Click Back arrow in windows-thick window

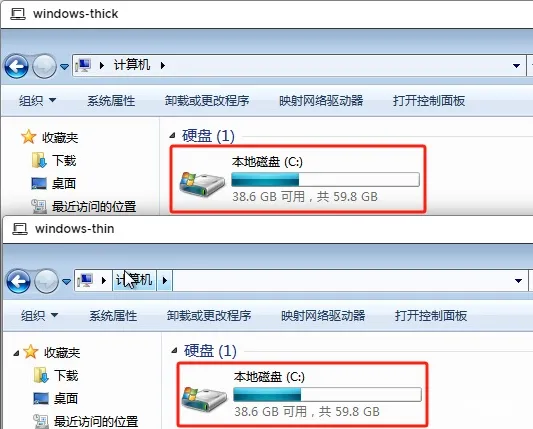pos(16,66)
